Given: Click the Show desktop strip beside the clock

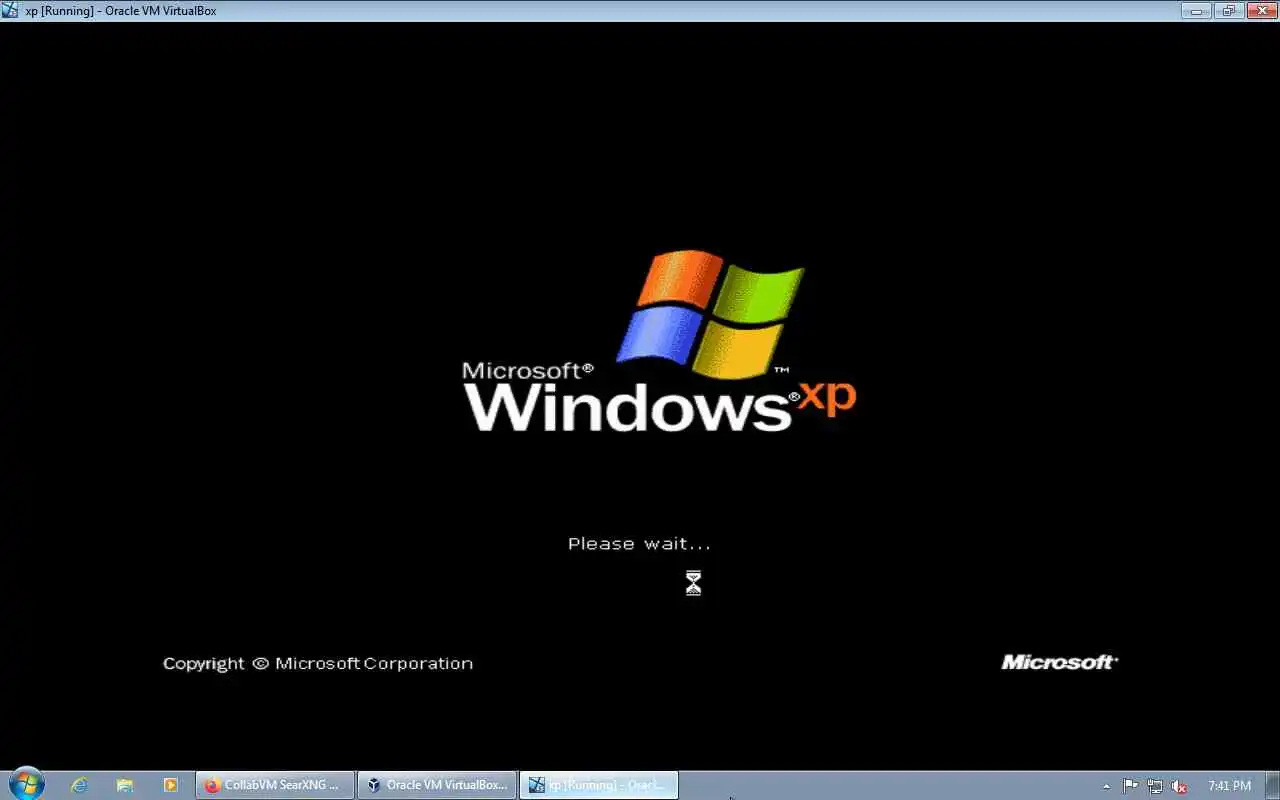Looking at the screenshot, I should coord(1273,785).
